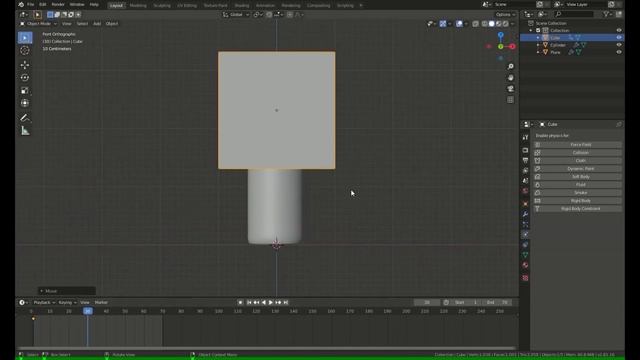Hide the Collection in outliner
Image resolution: width=640 pixels, height=360 pixels.
(619, 30)
